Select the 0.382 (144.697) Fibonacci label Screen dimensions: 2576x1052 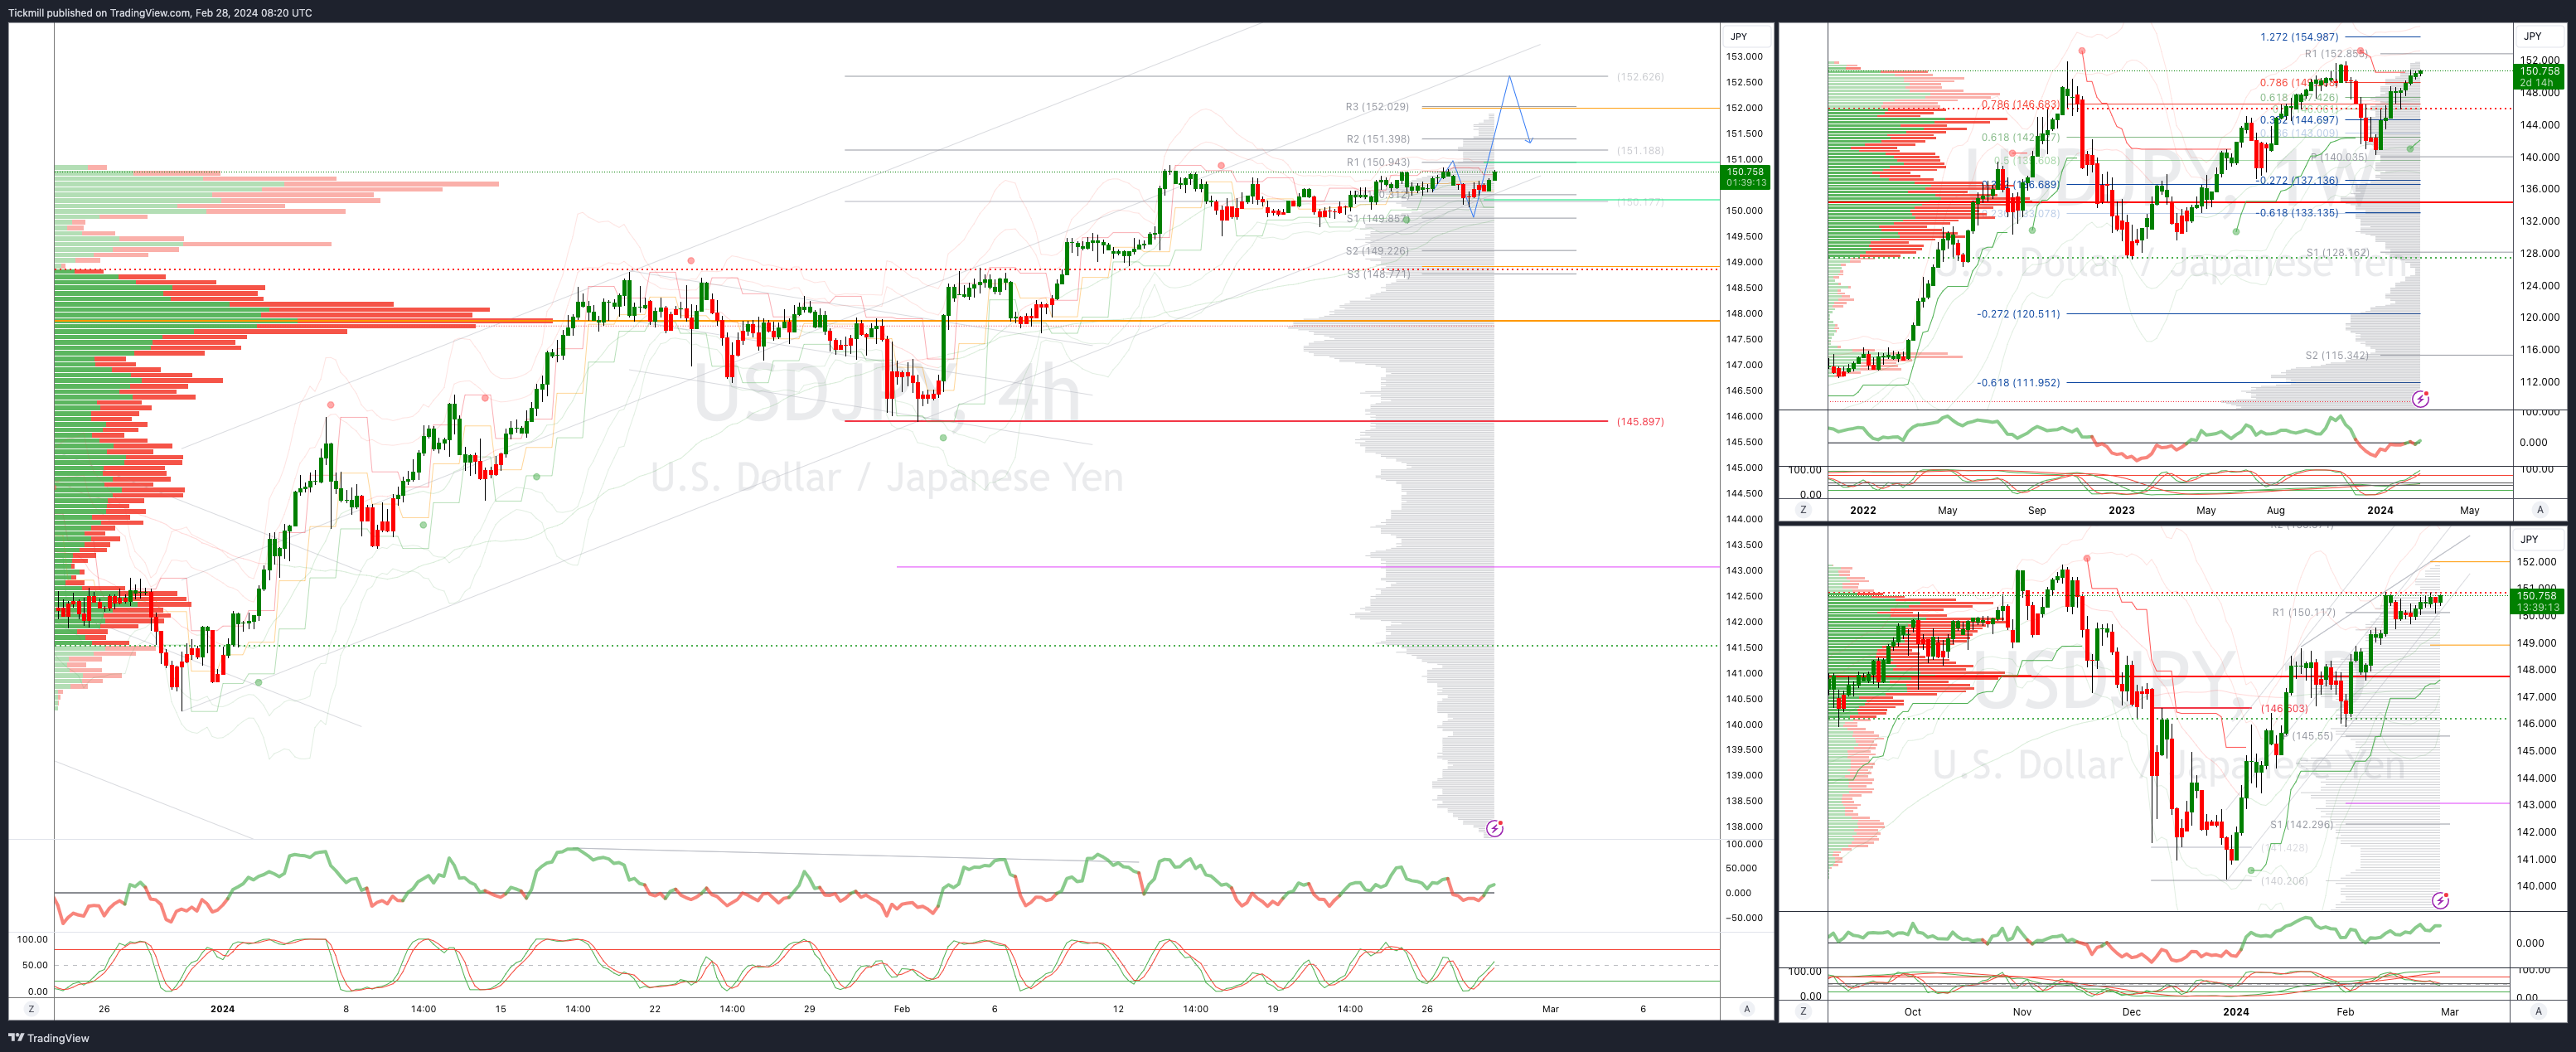2299,120
